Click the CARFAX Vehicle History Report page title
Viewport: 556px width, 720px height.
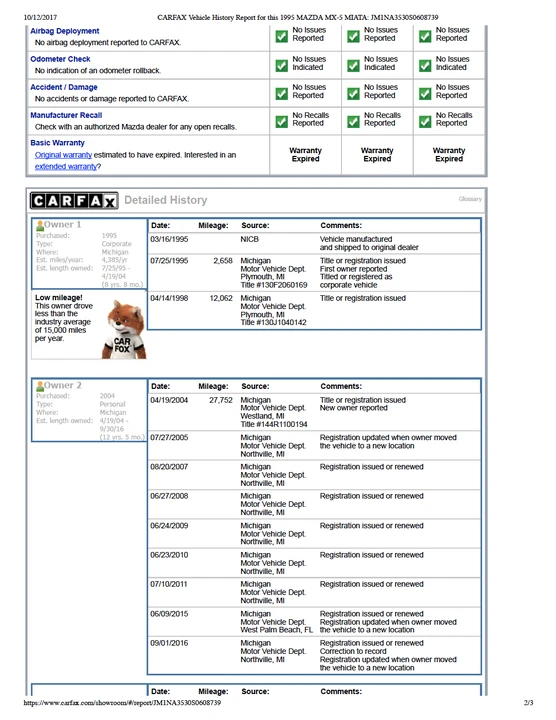(298, 17)
